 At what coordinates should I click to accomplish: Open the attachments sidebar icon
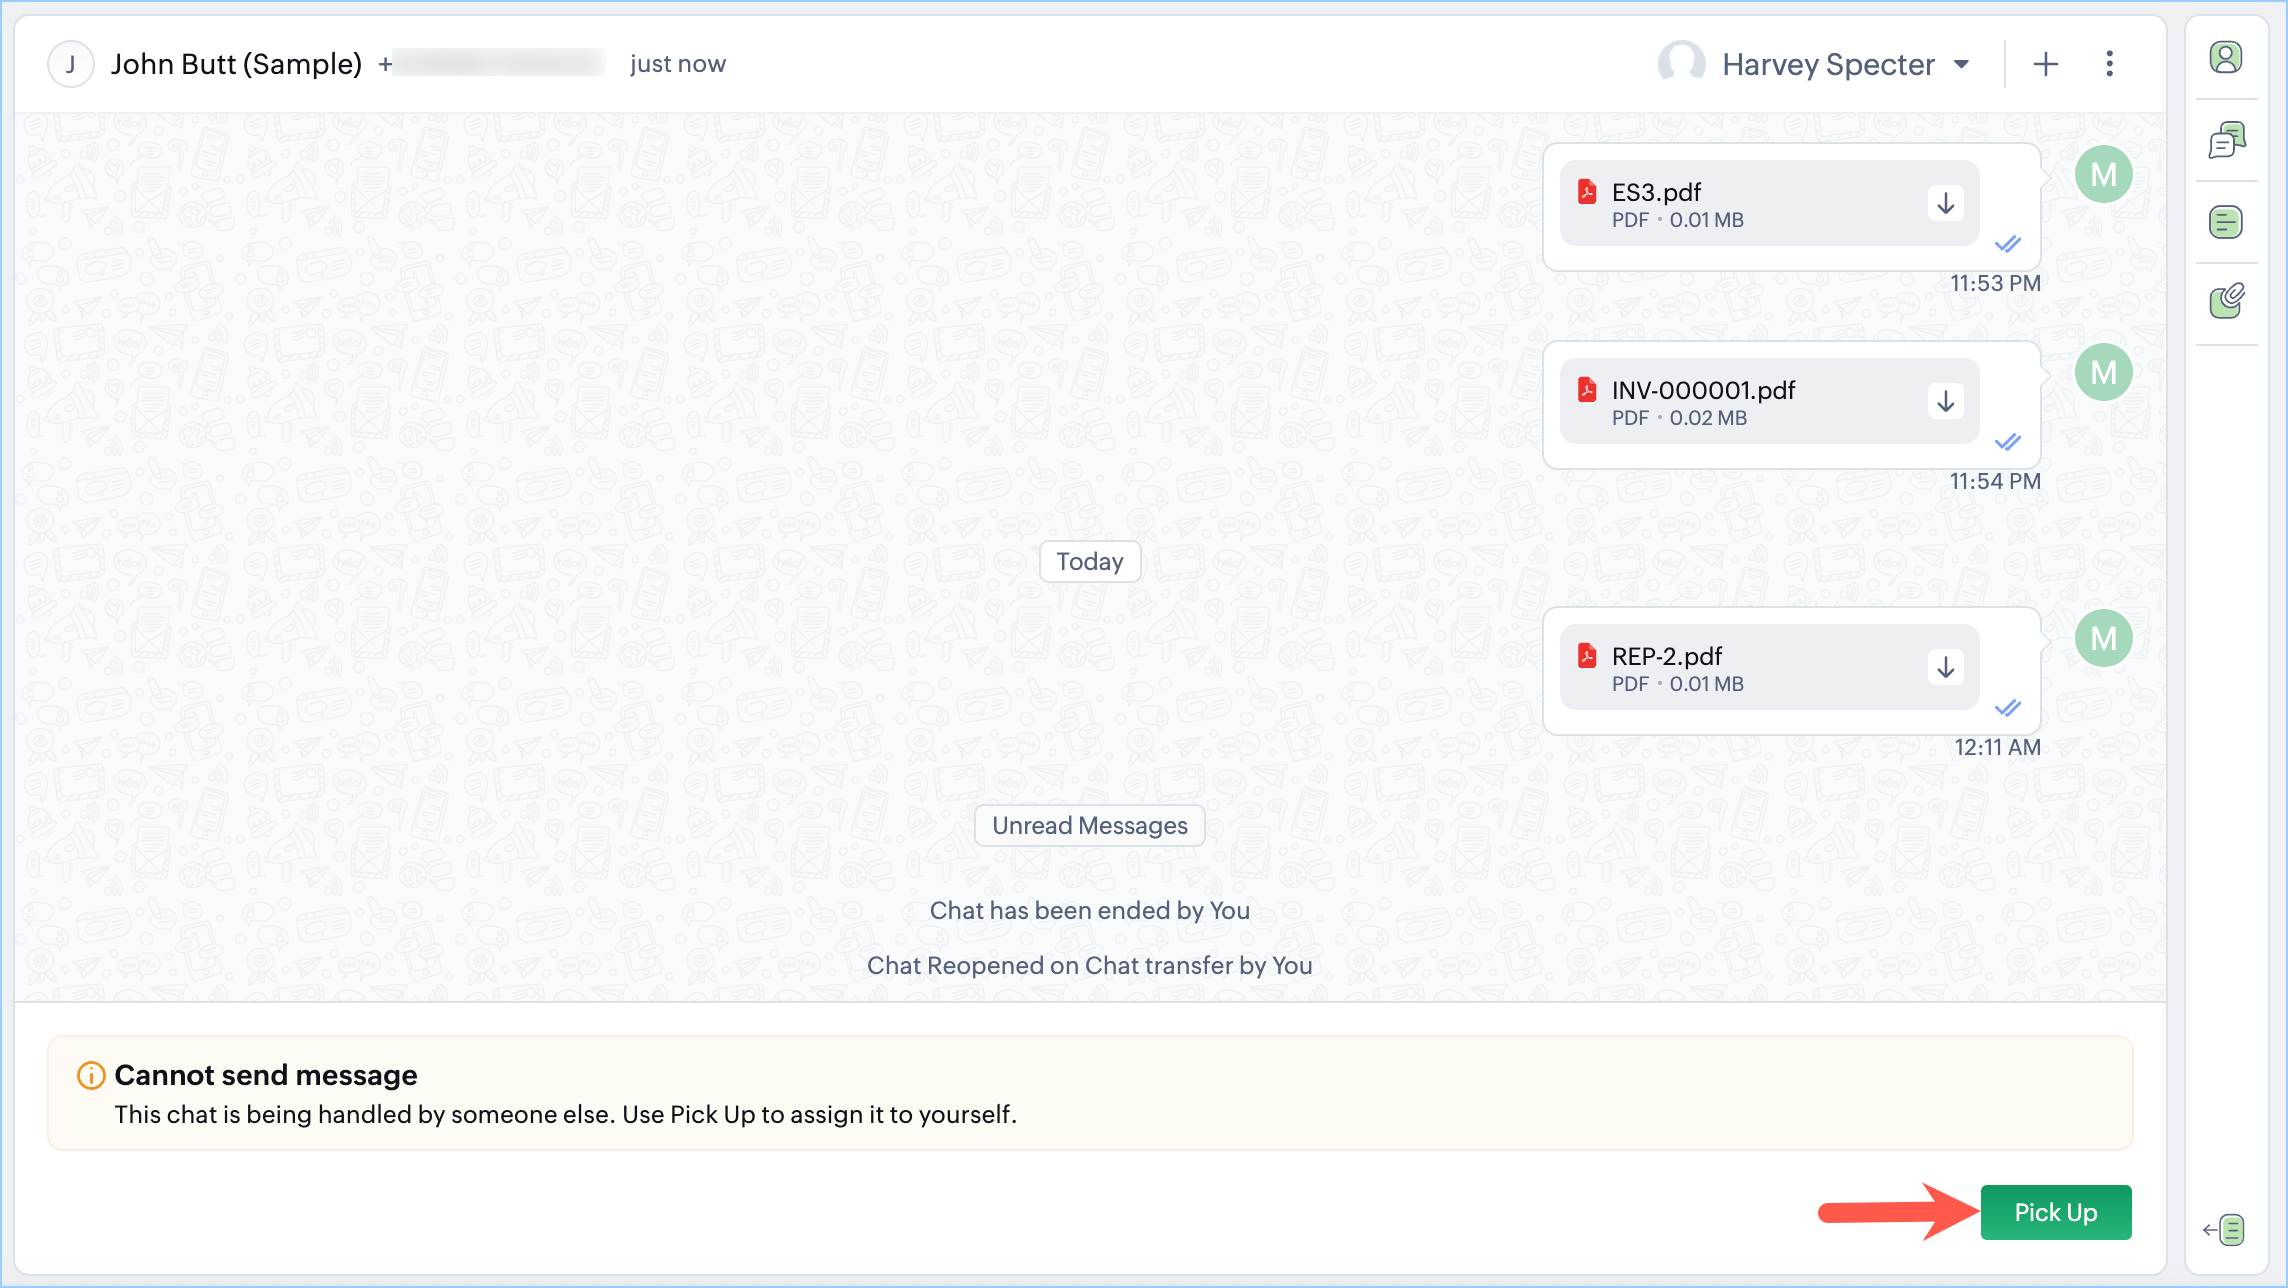[x=2226, y=300]
